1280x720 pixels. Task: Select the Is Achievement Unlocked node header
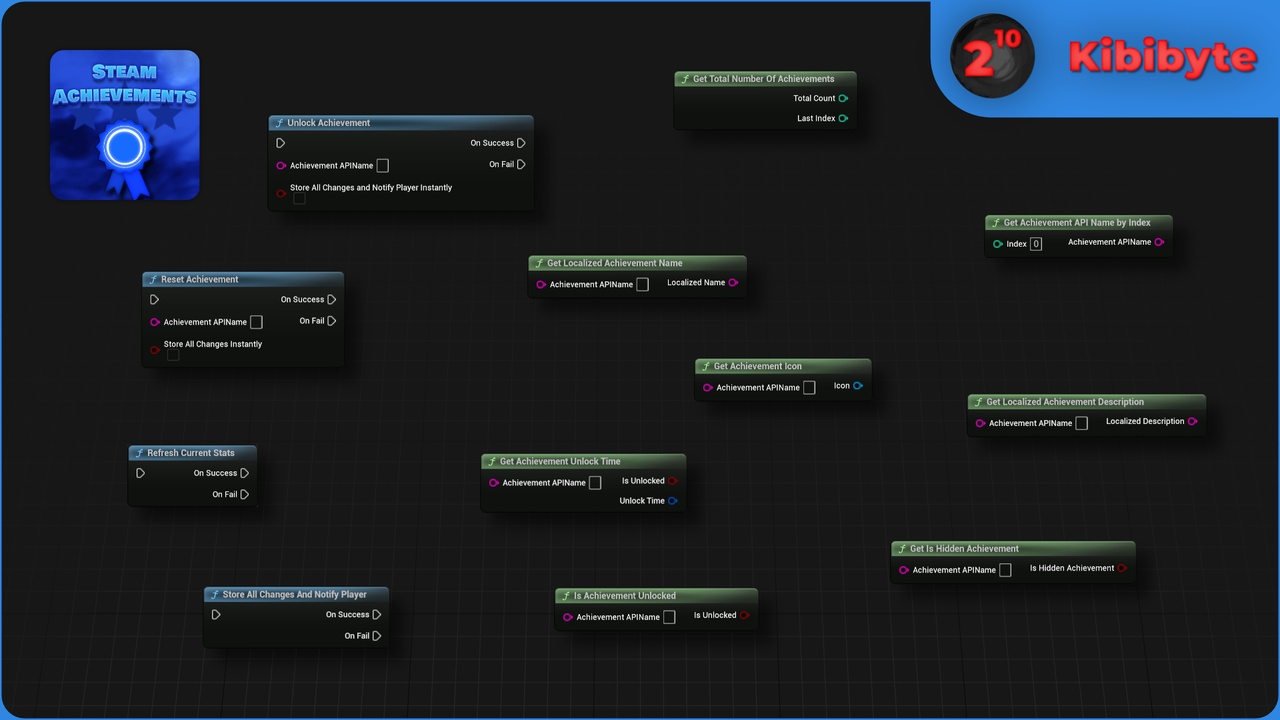(x=656, y=595)
